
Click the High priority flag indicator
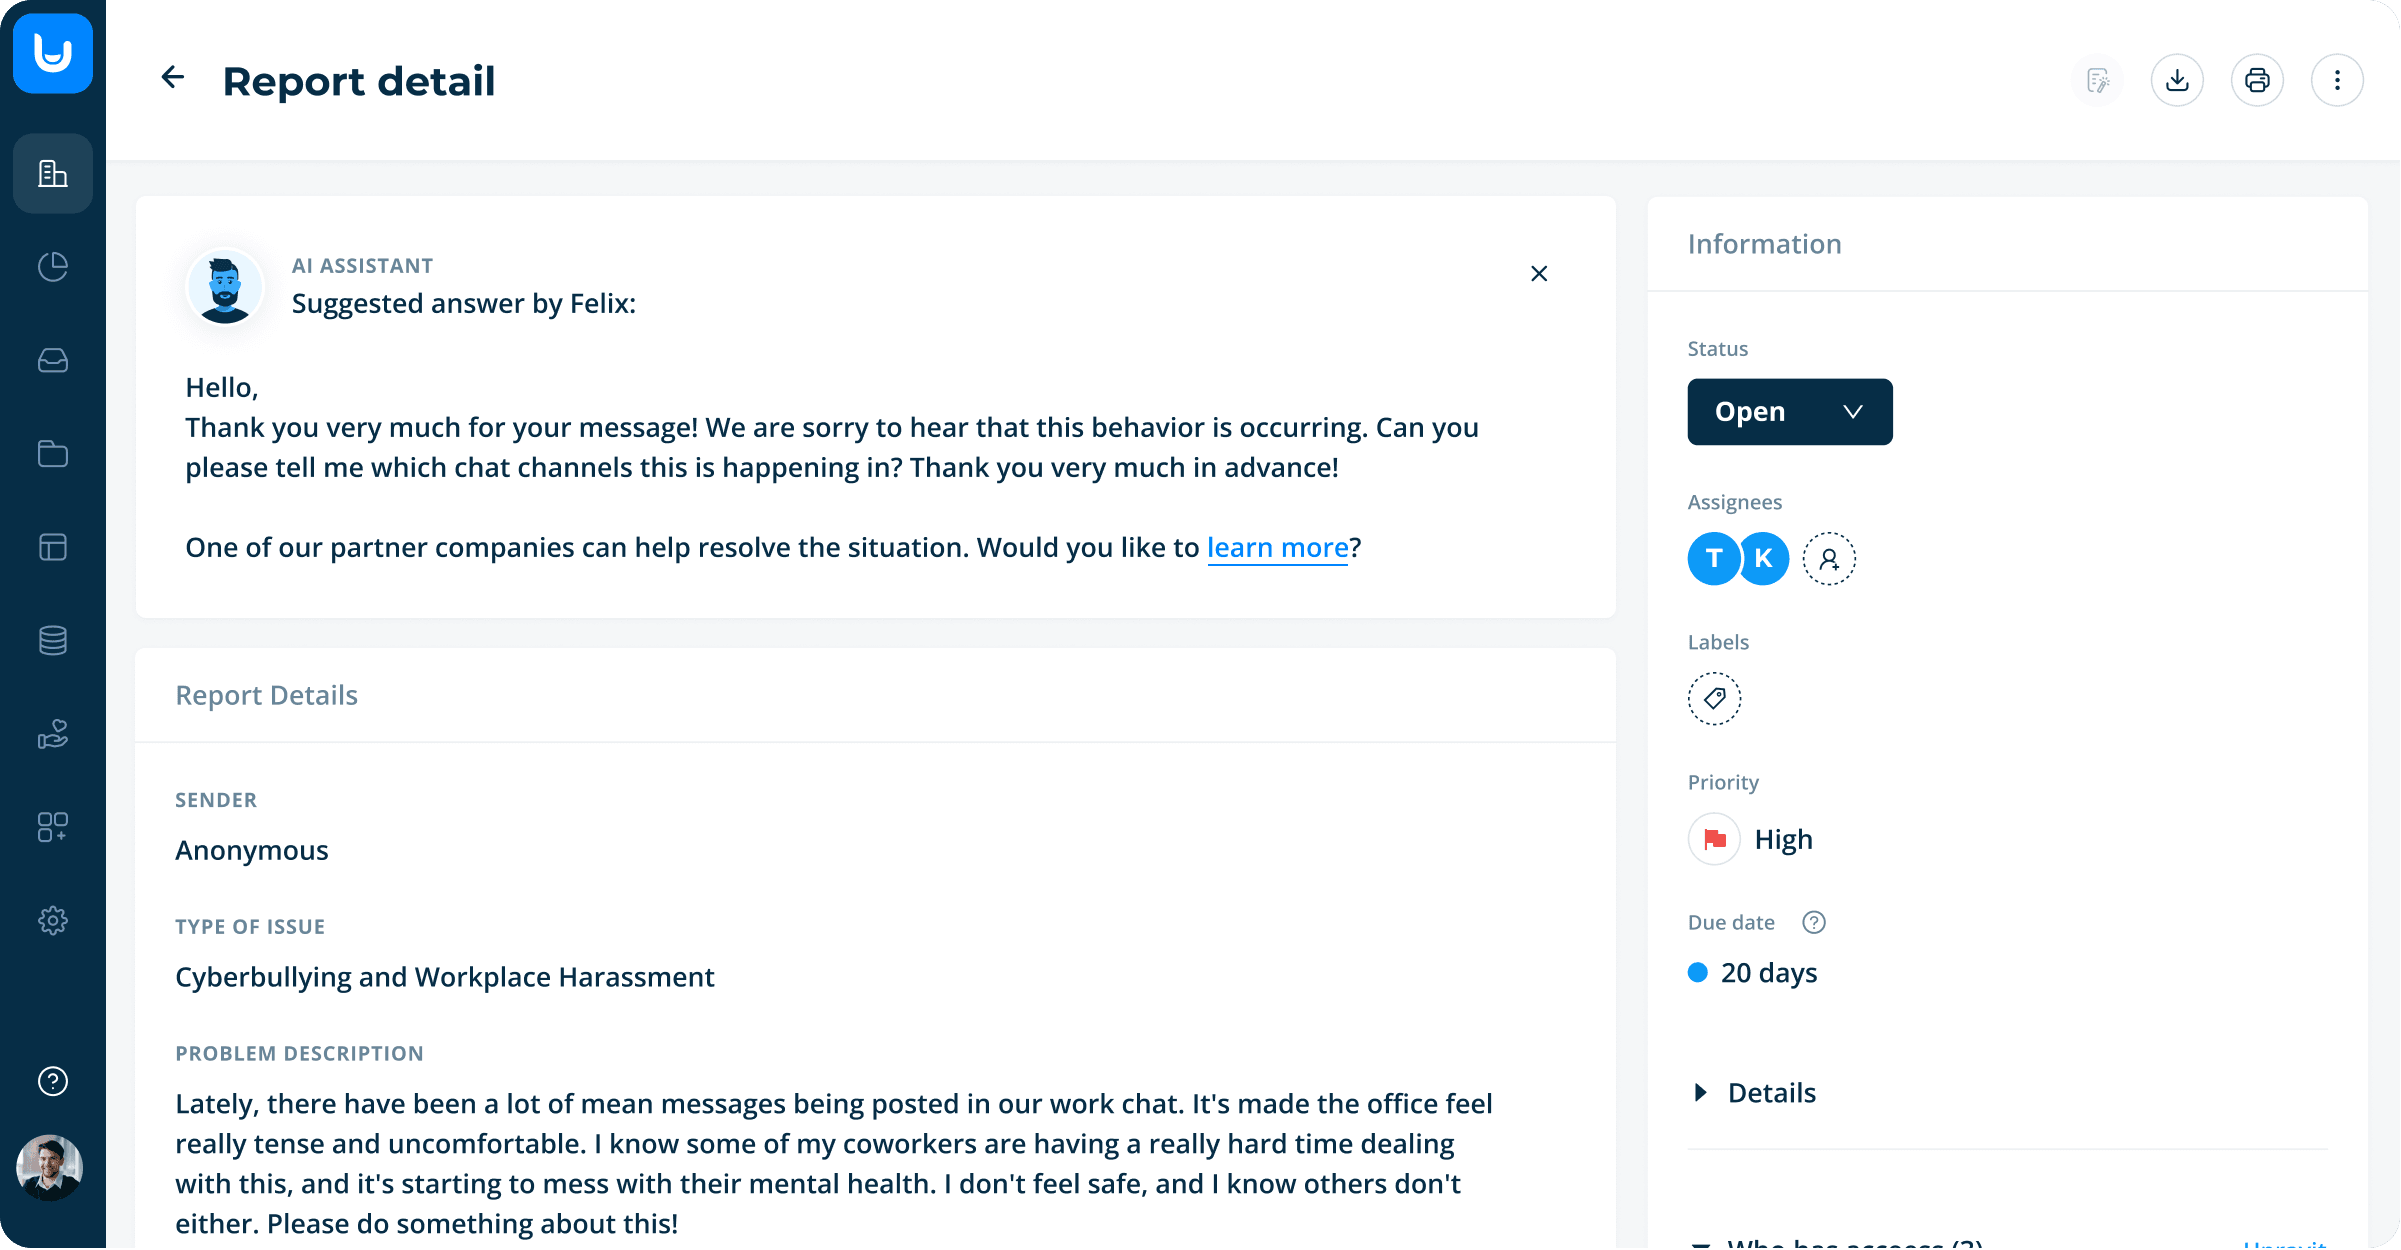click(1715, 839)
